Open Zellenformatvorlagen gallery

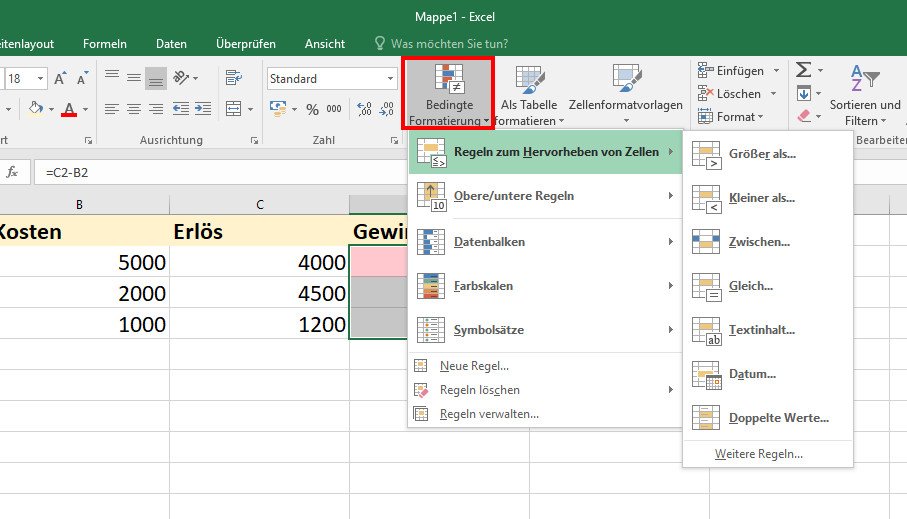(625, 95)
